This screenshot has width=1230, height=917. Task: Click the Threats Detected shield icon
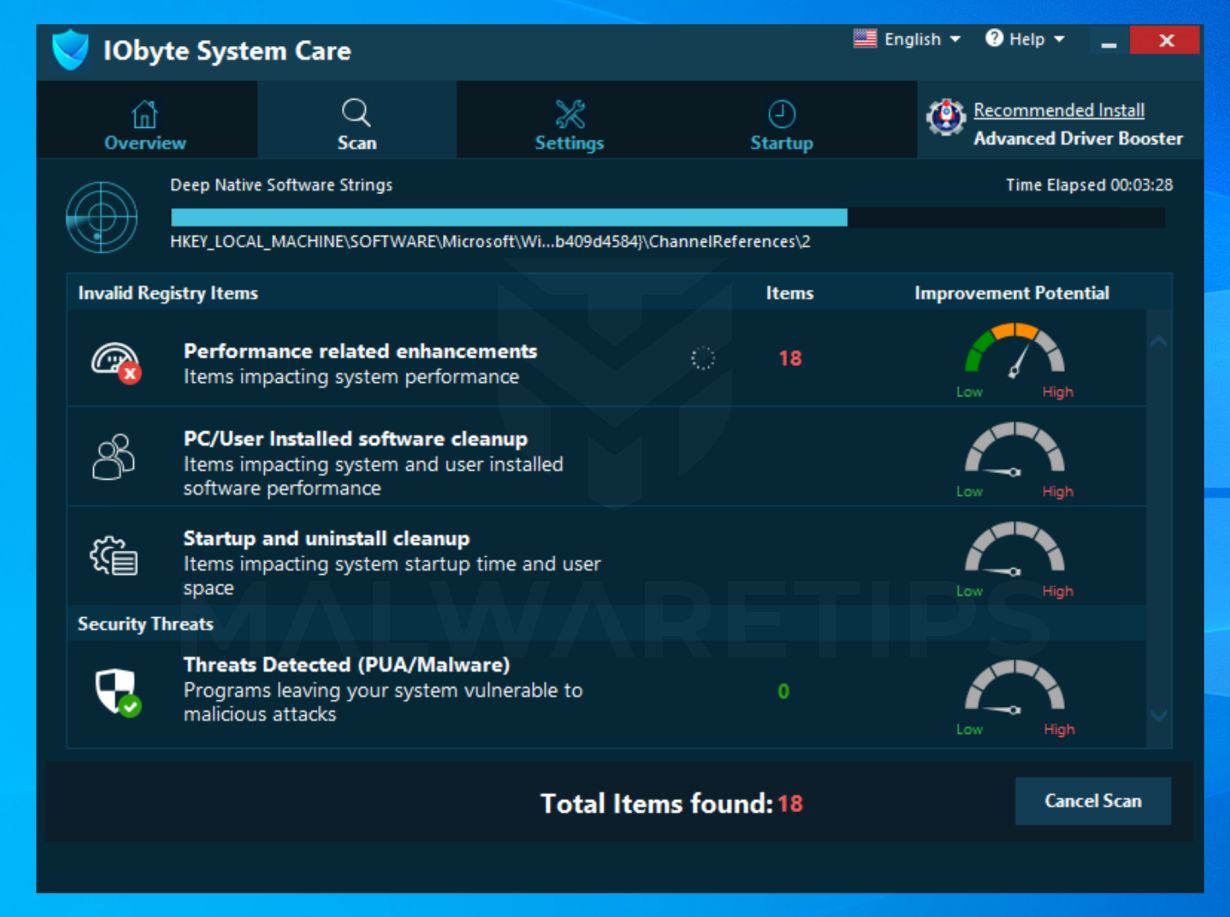coord(118,691)
